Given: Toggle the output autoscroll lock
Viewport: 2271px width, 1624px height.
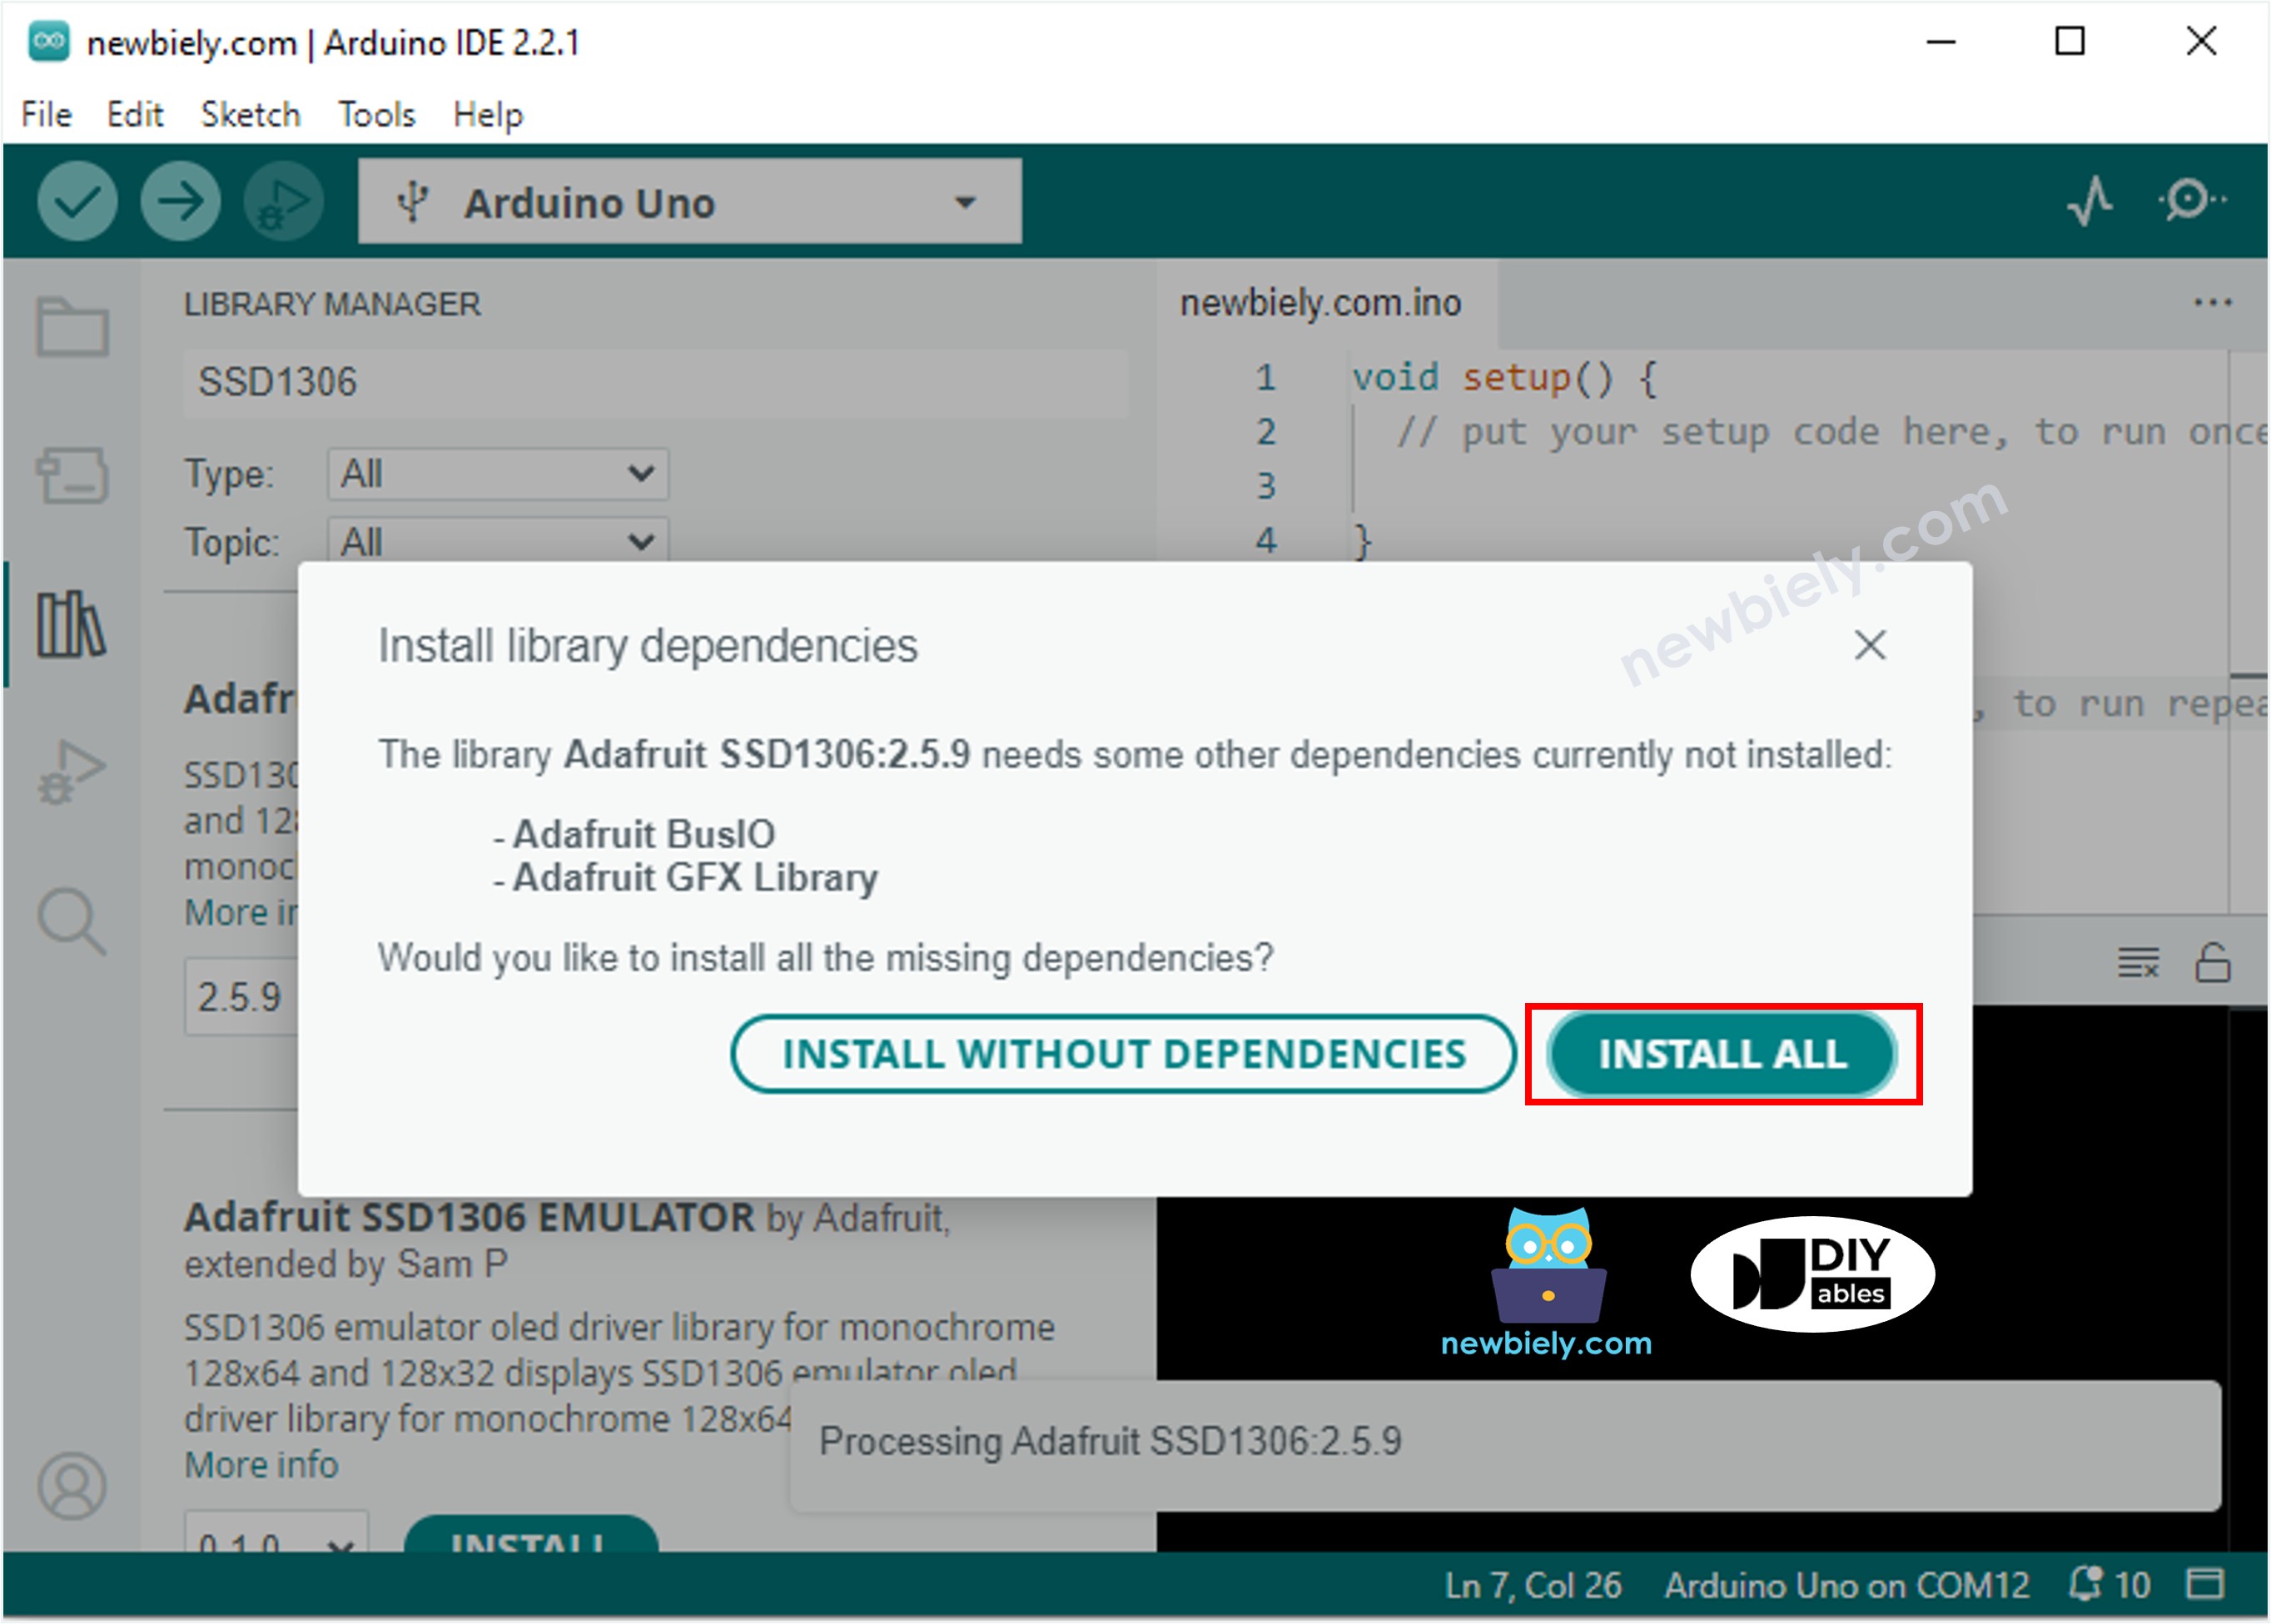Looking at the screenshot, I should 2215,963.
